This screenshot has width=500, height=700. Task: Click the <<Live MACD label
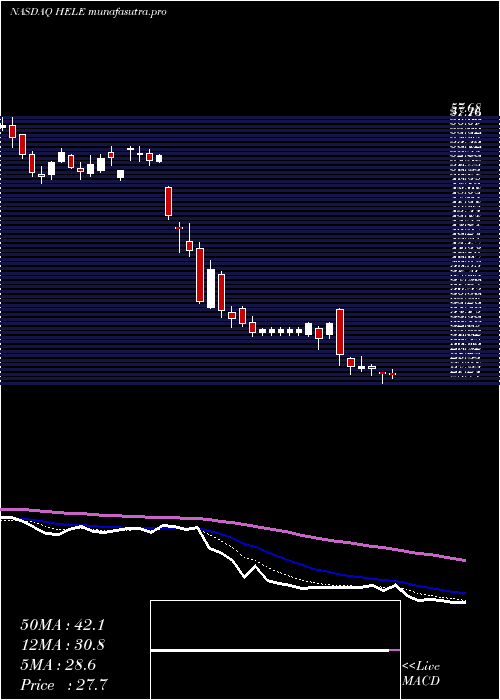click(x=421, y=674)
